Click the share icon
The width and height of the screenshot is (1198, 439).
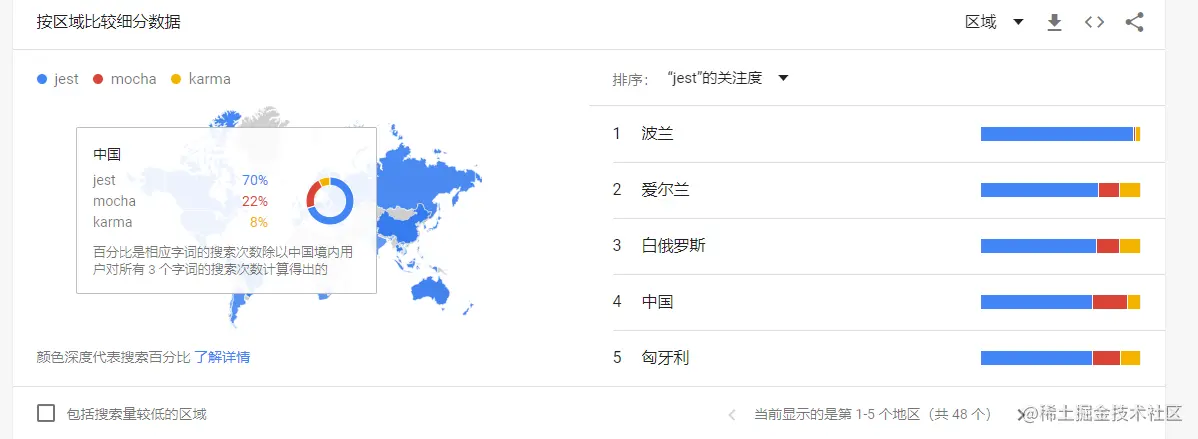1134,23
